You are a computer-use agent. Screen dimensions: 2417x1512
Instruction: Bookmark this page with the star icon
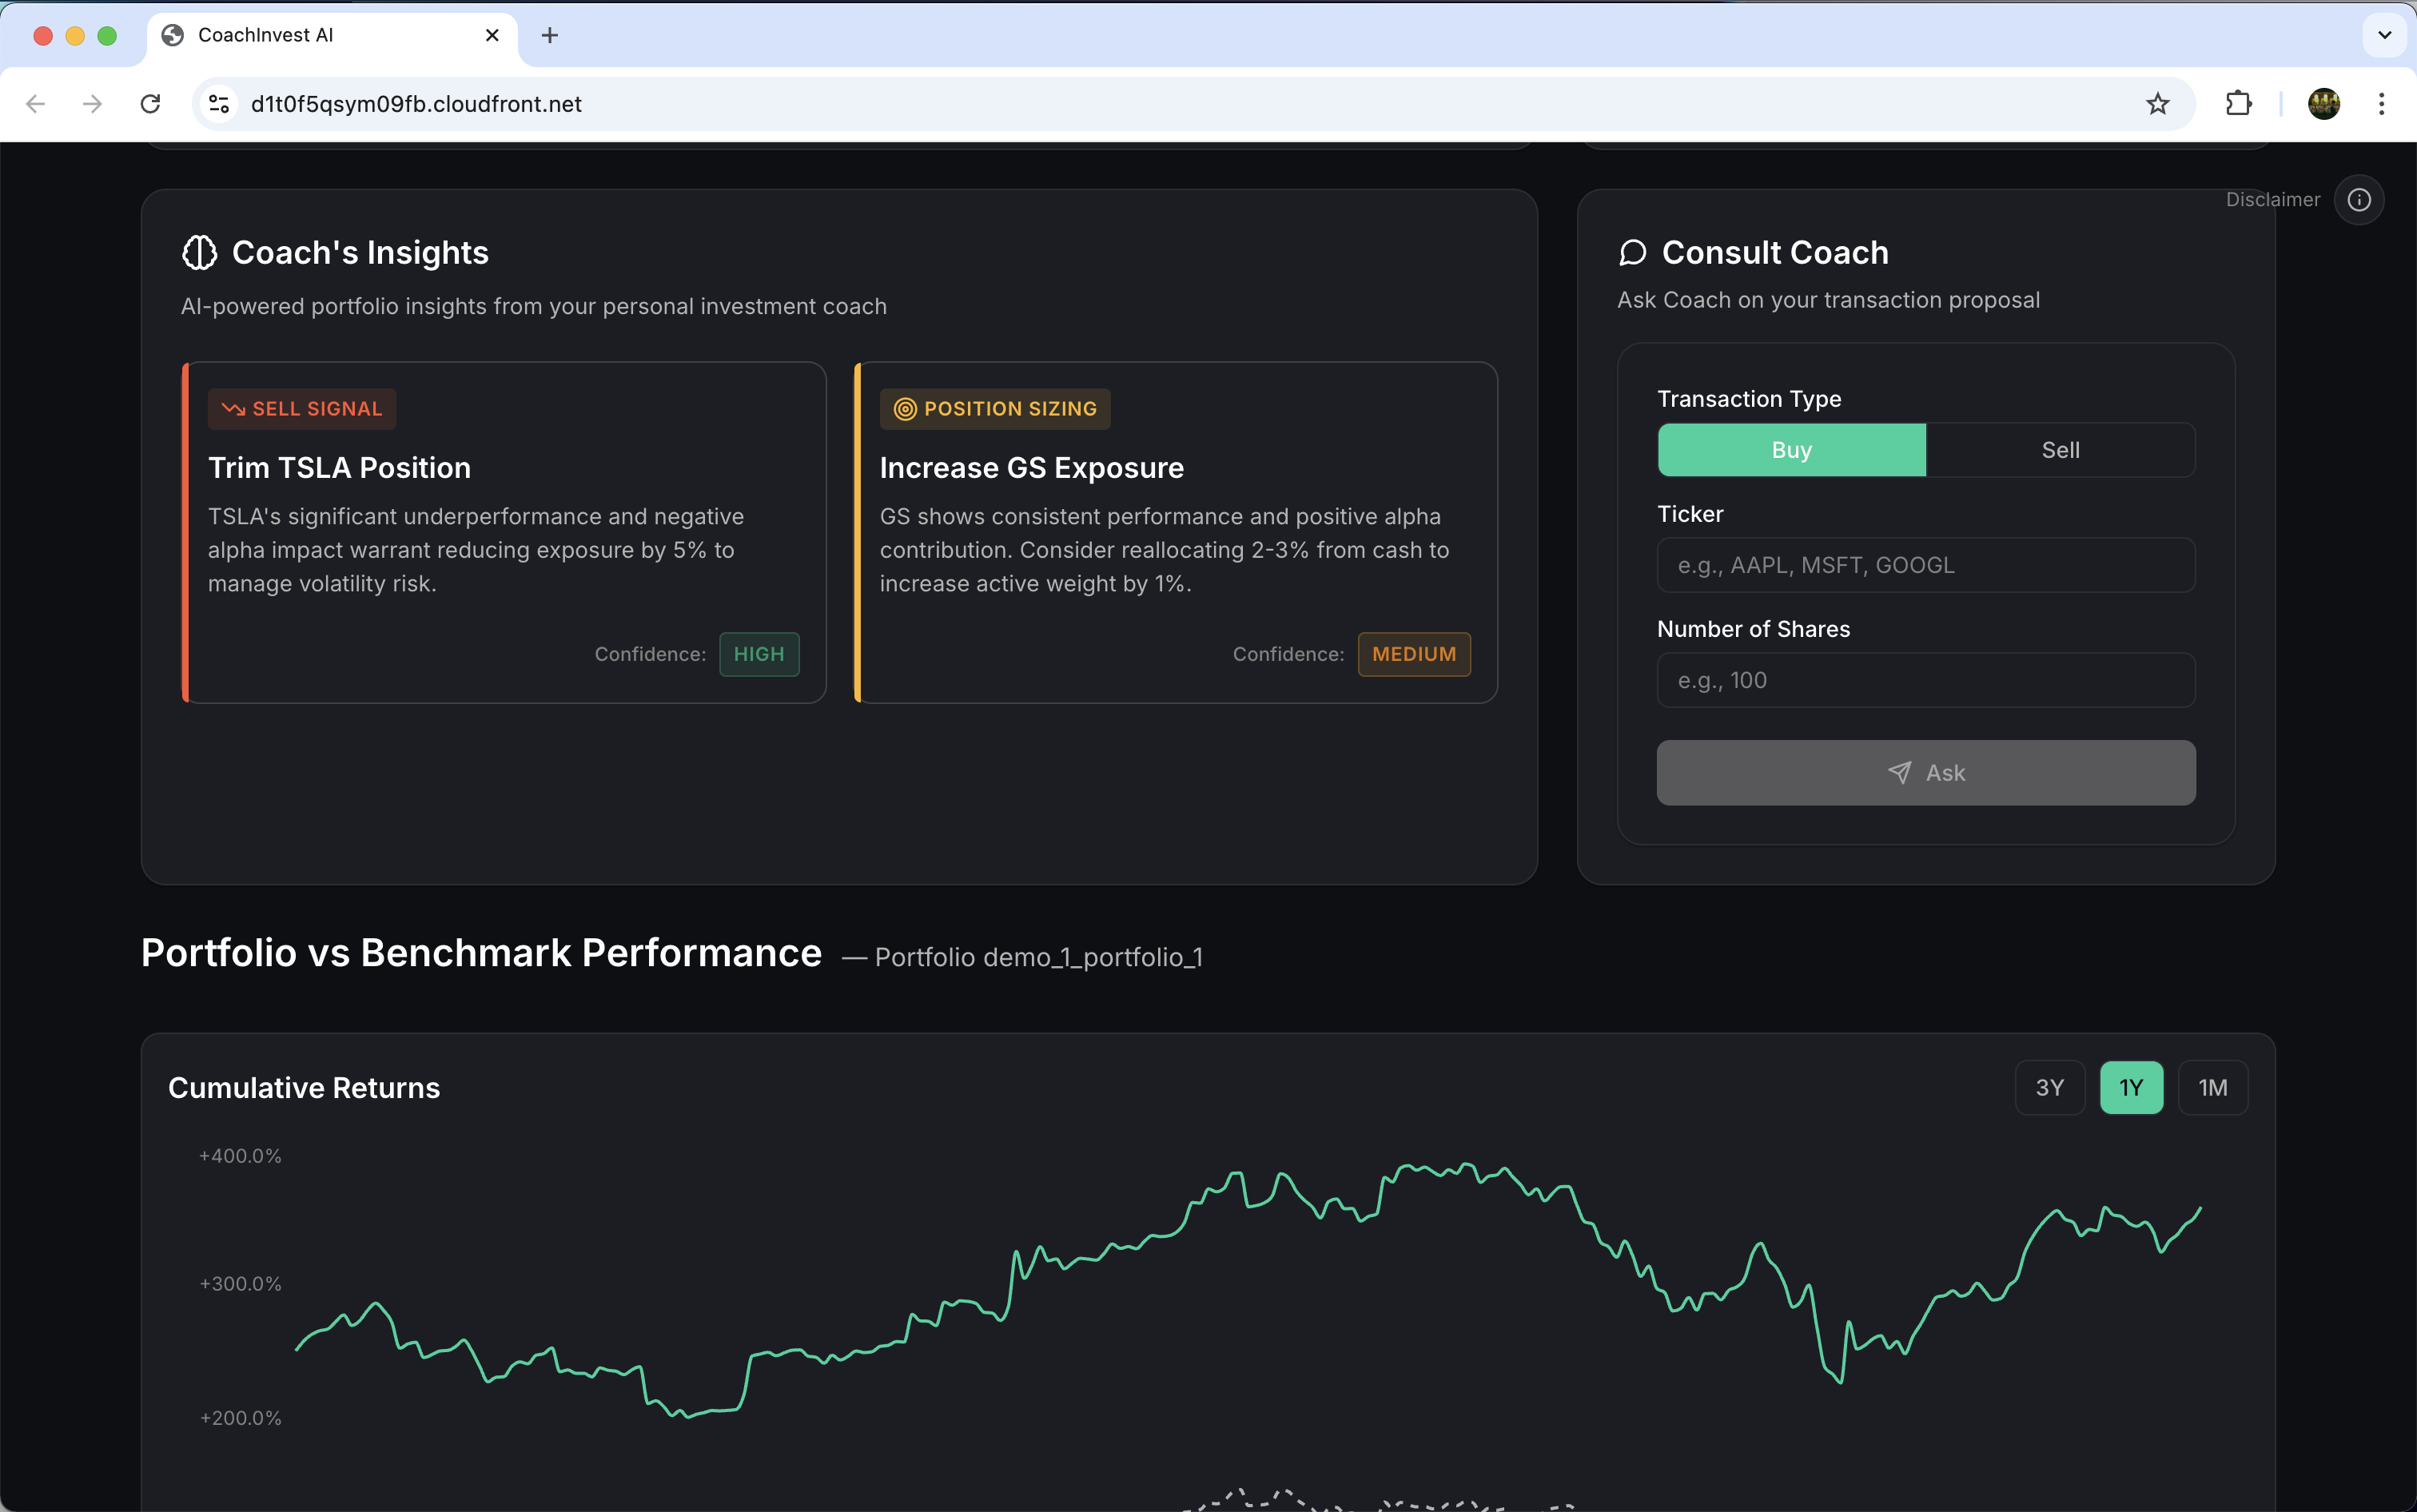[2157, 104]
